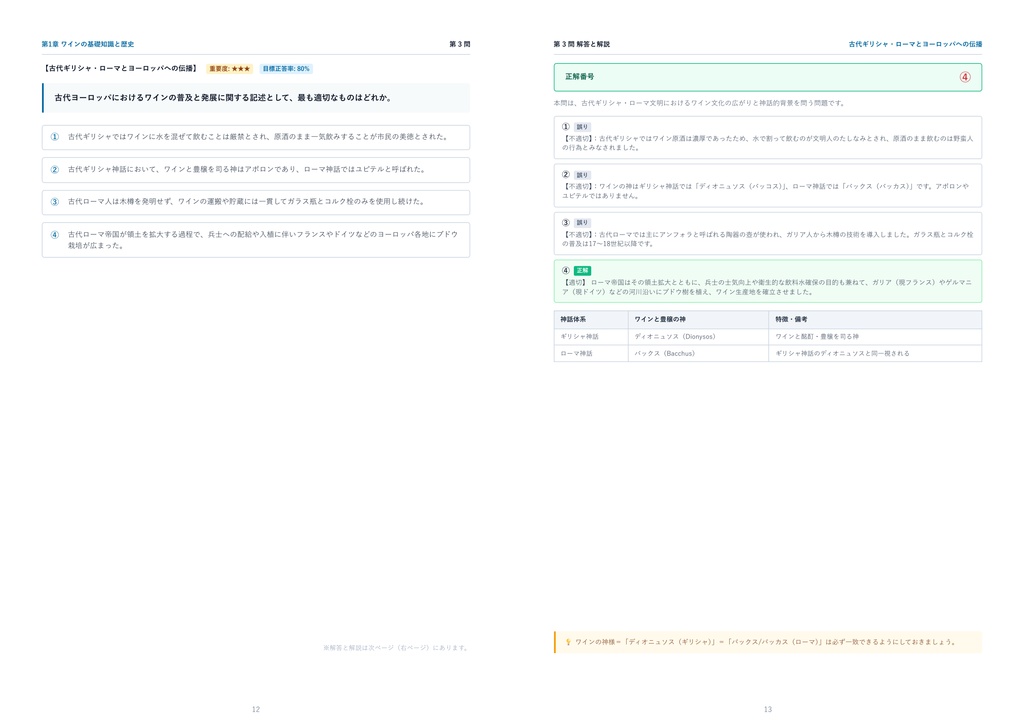
Task: Click explanation ① text about 水で割って飲む
Action: pos(767,143)
